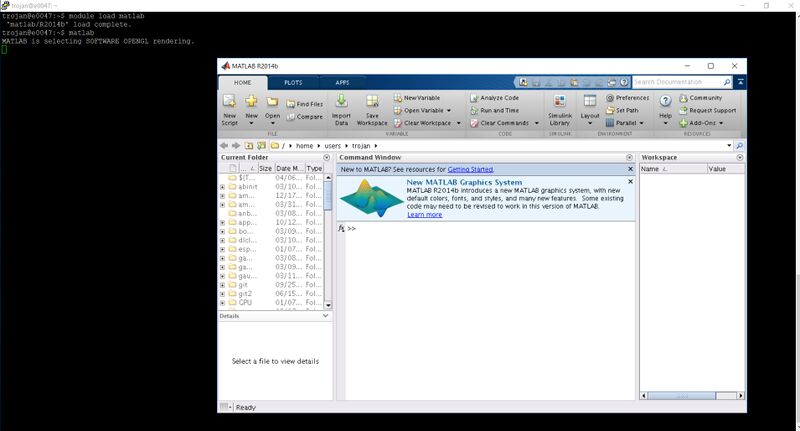The height and width of the screenshot is (431, 800).
Task: Open Clear Workspace dropdown arrow
Action: (x=458, y=123)
